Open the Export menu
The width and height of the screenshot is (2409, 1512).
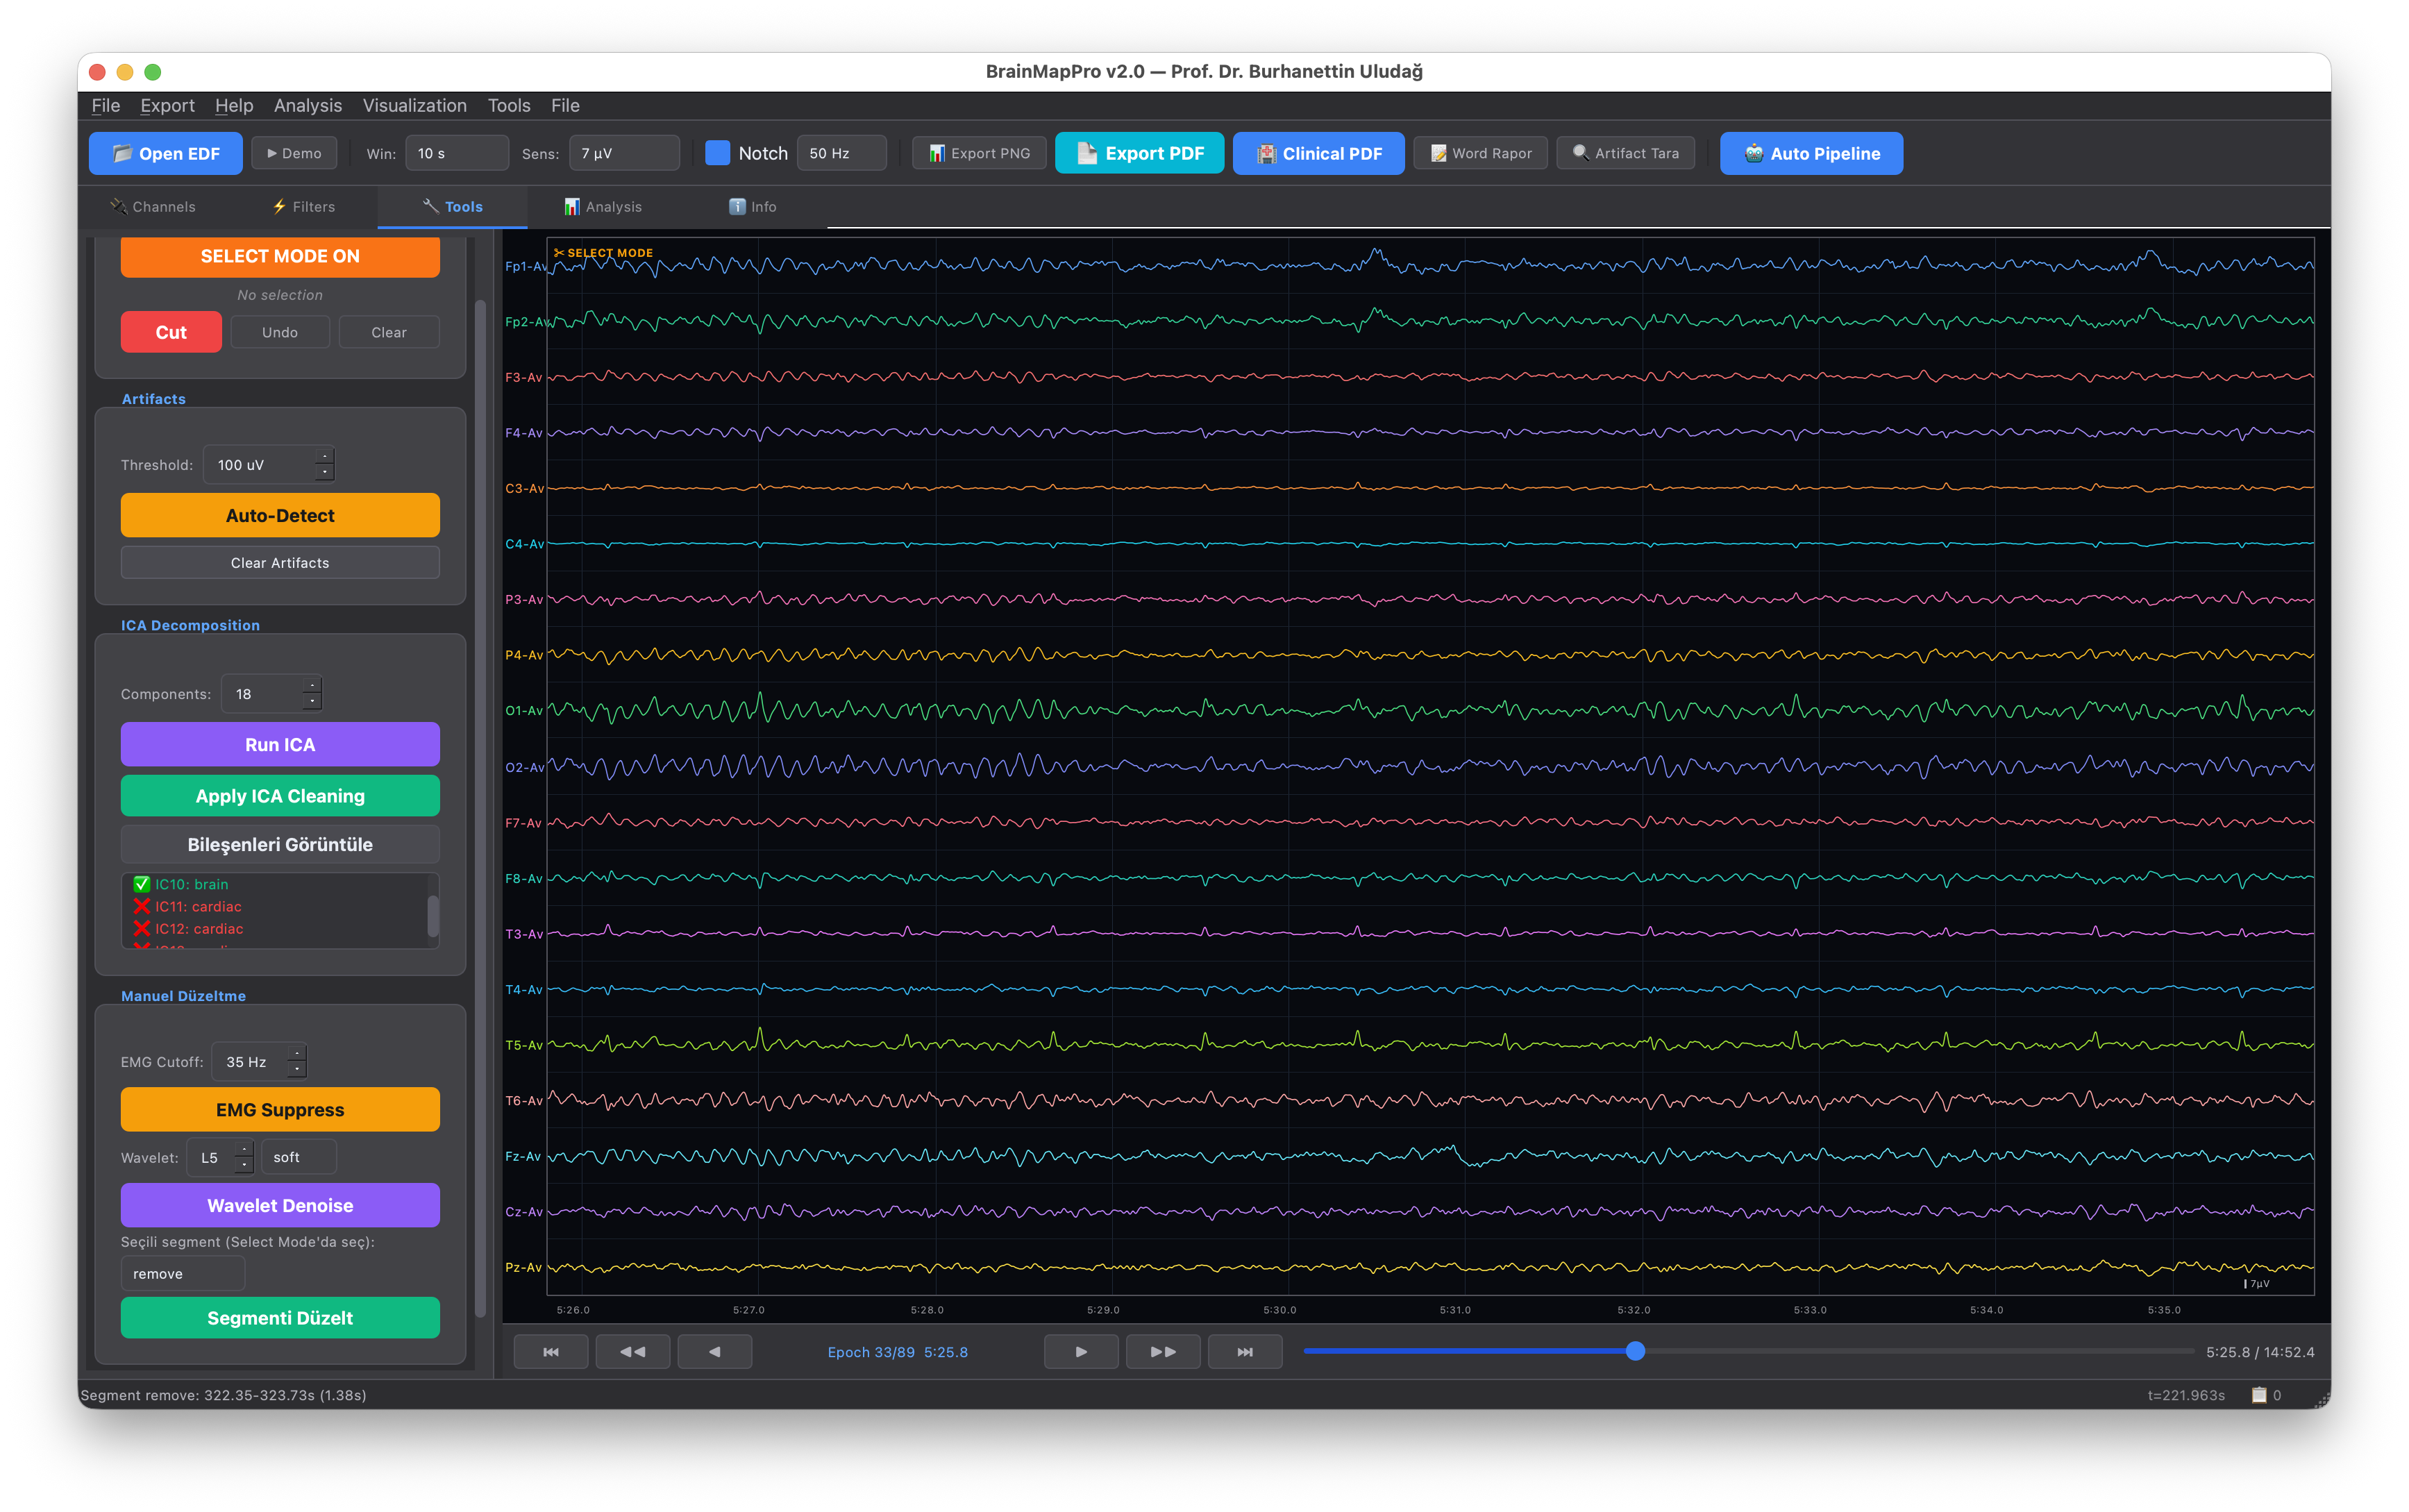point(167,105)
